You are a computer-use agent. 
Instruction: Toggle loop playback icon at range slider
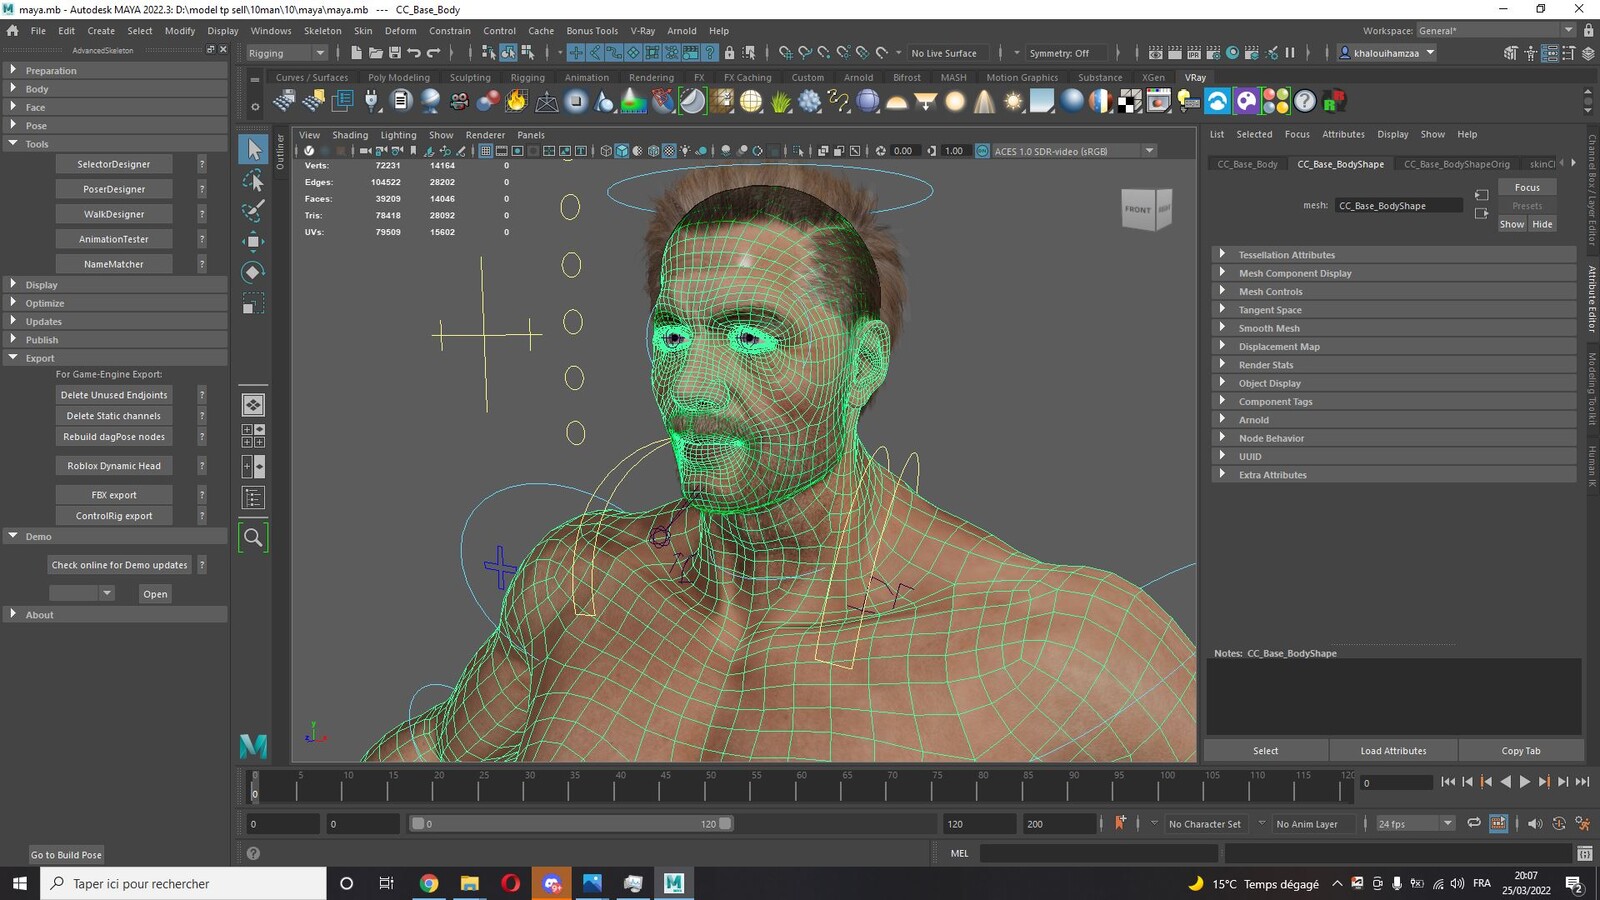pyautogui.click(x=1474, y=823)
